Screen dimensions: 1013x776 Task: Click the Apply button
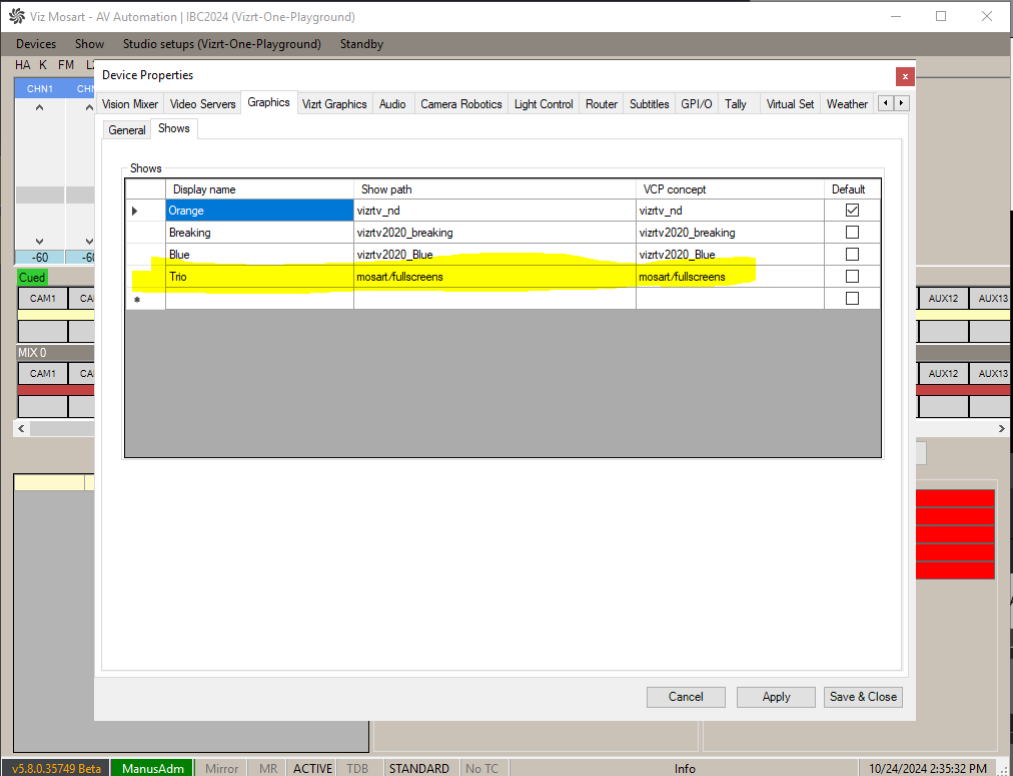click(776, 697)
